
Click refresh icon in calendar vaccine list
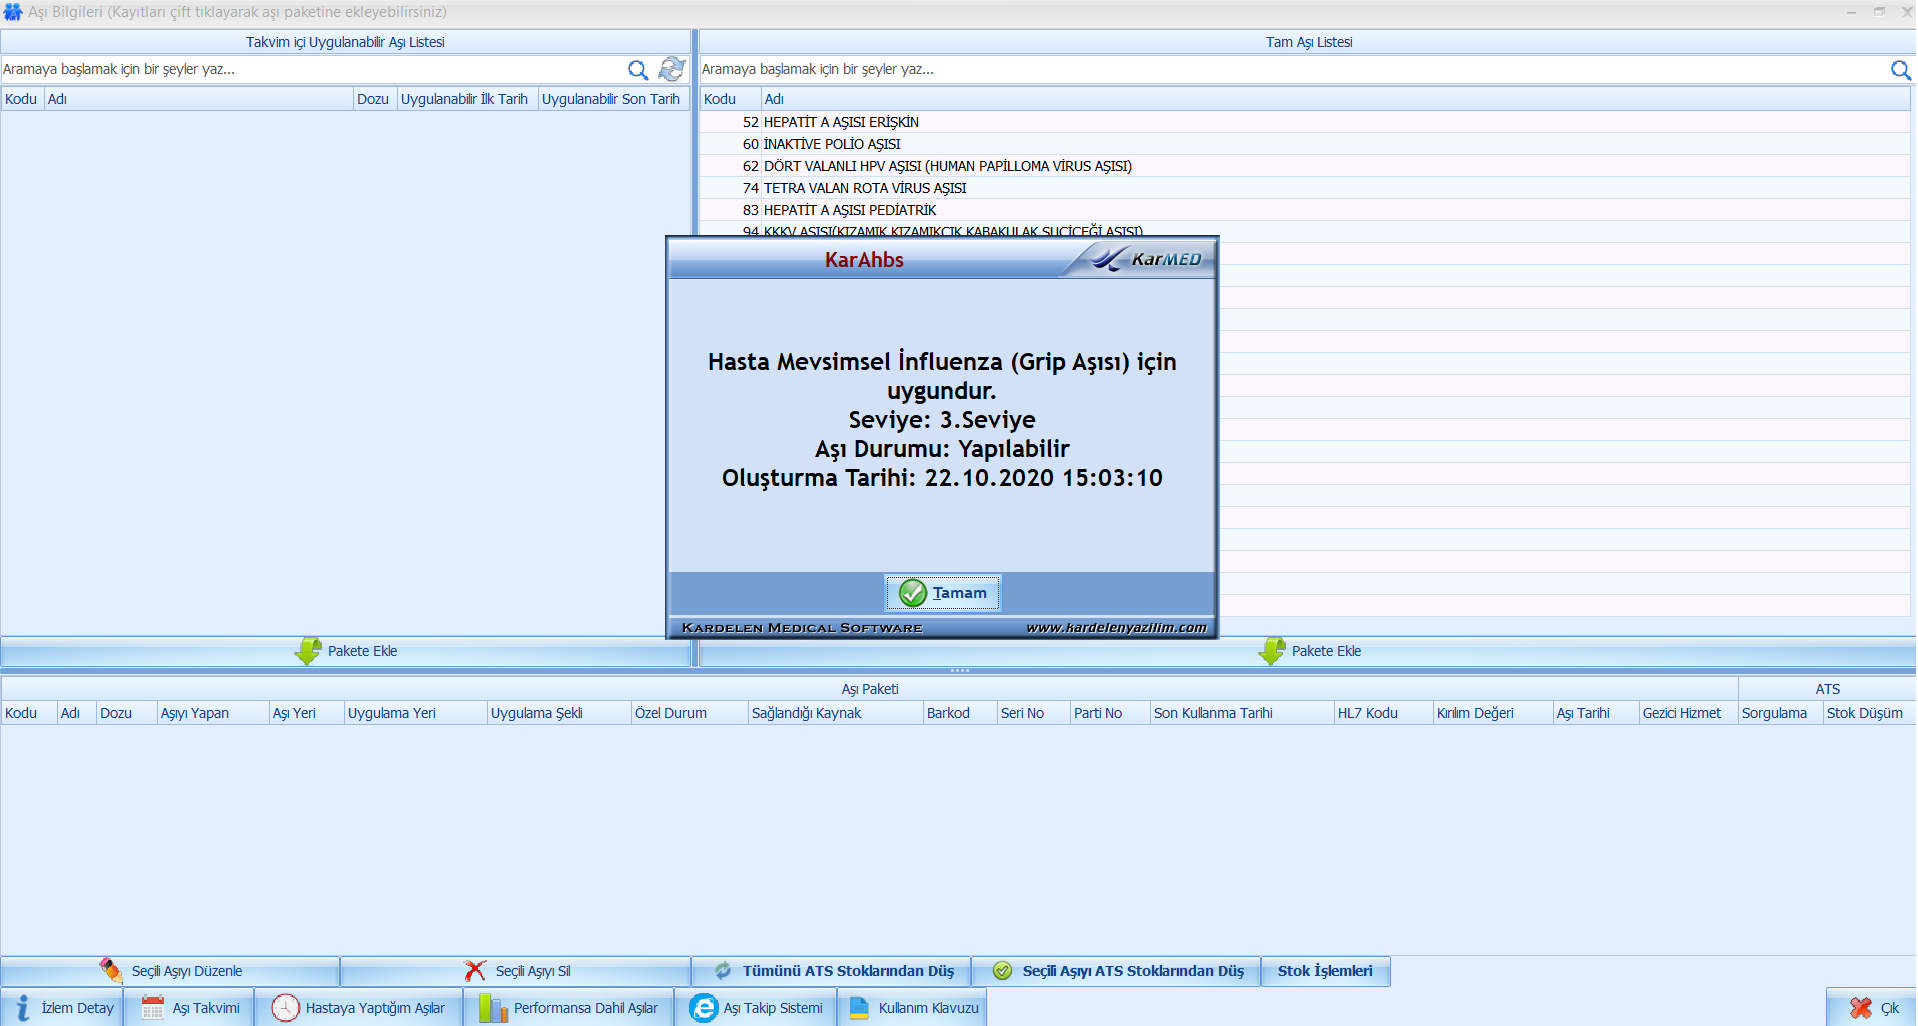pos(672,69)
